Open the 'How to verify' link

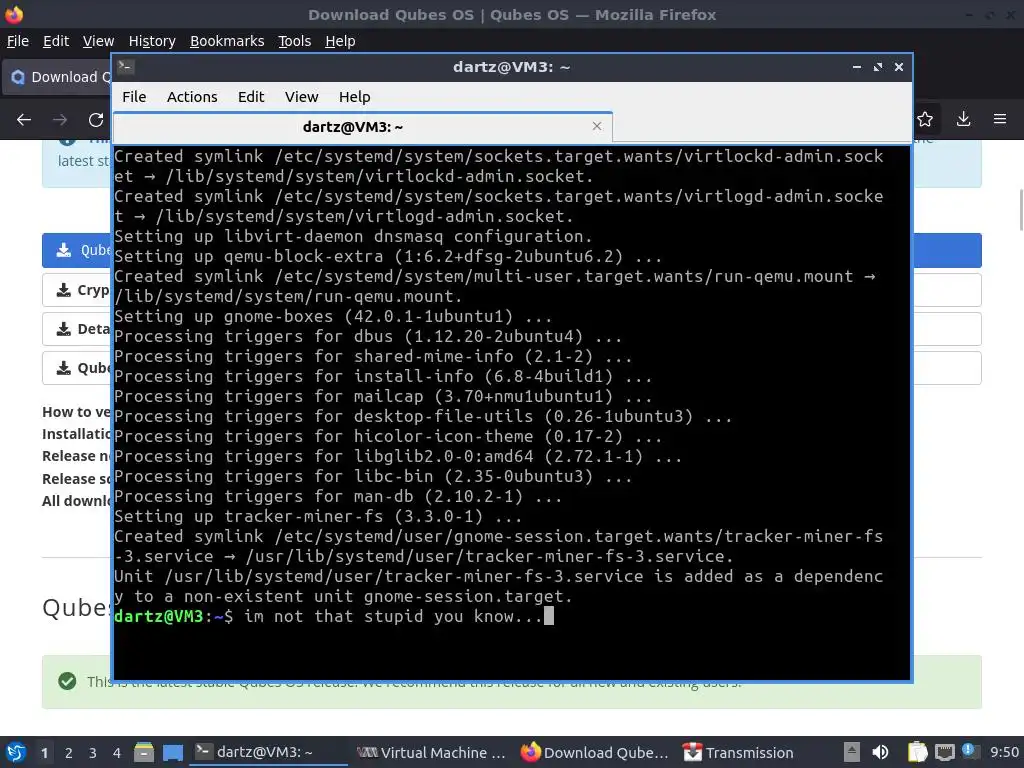click(76, 412)
